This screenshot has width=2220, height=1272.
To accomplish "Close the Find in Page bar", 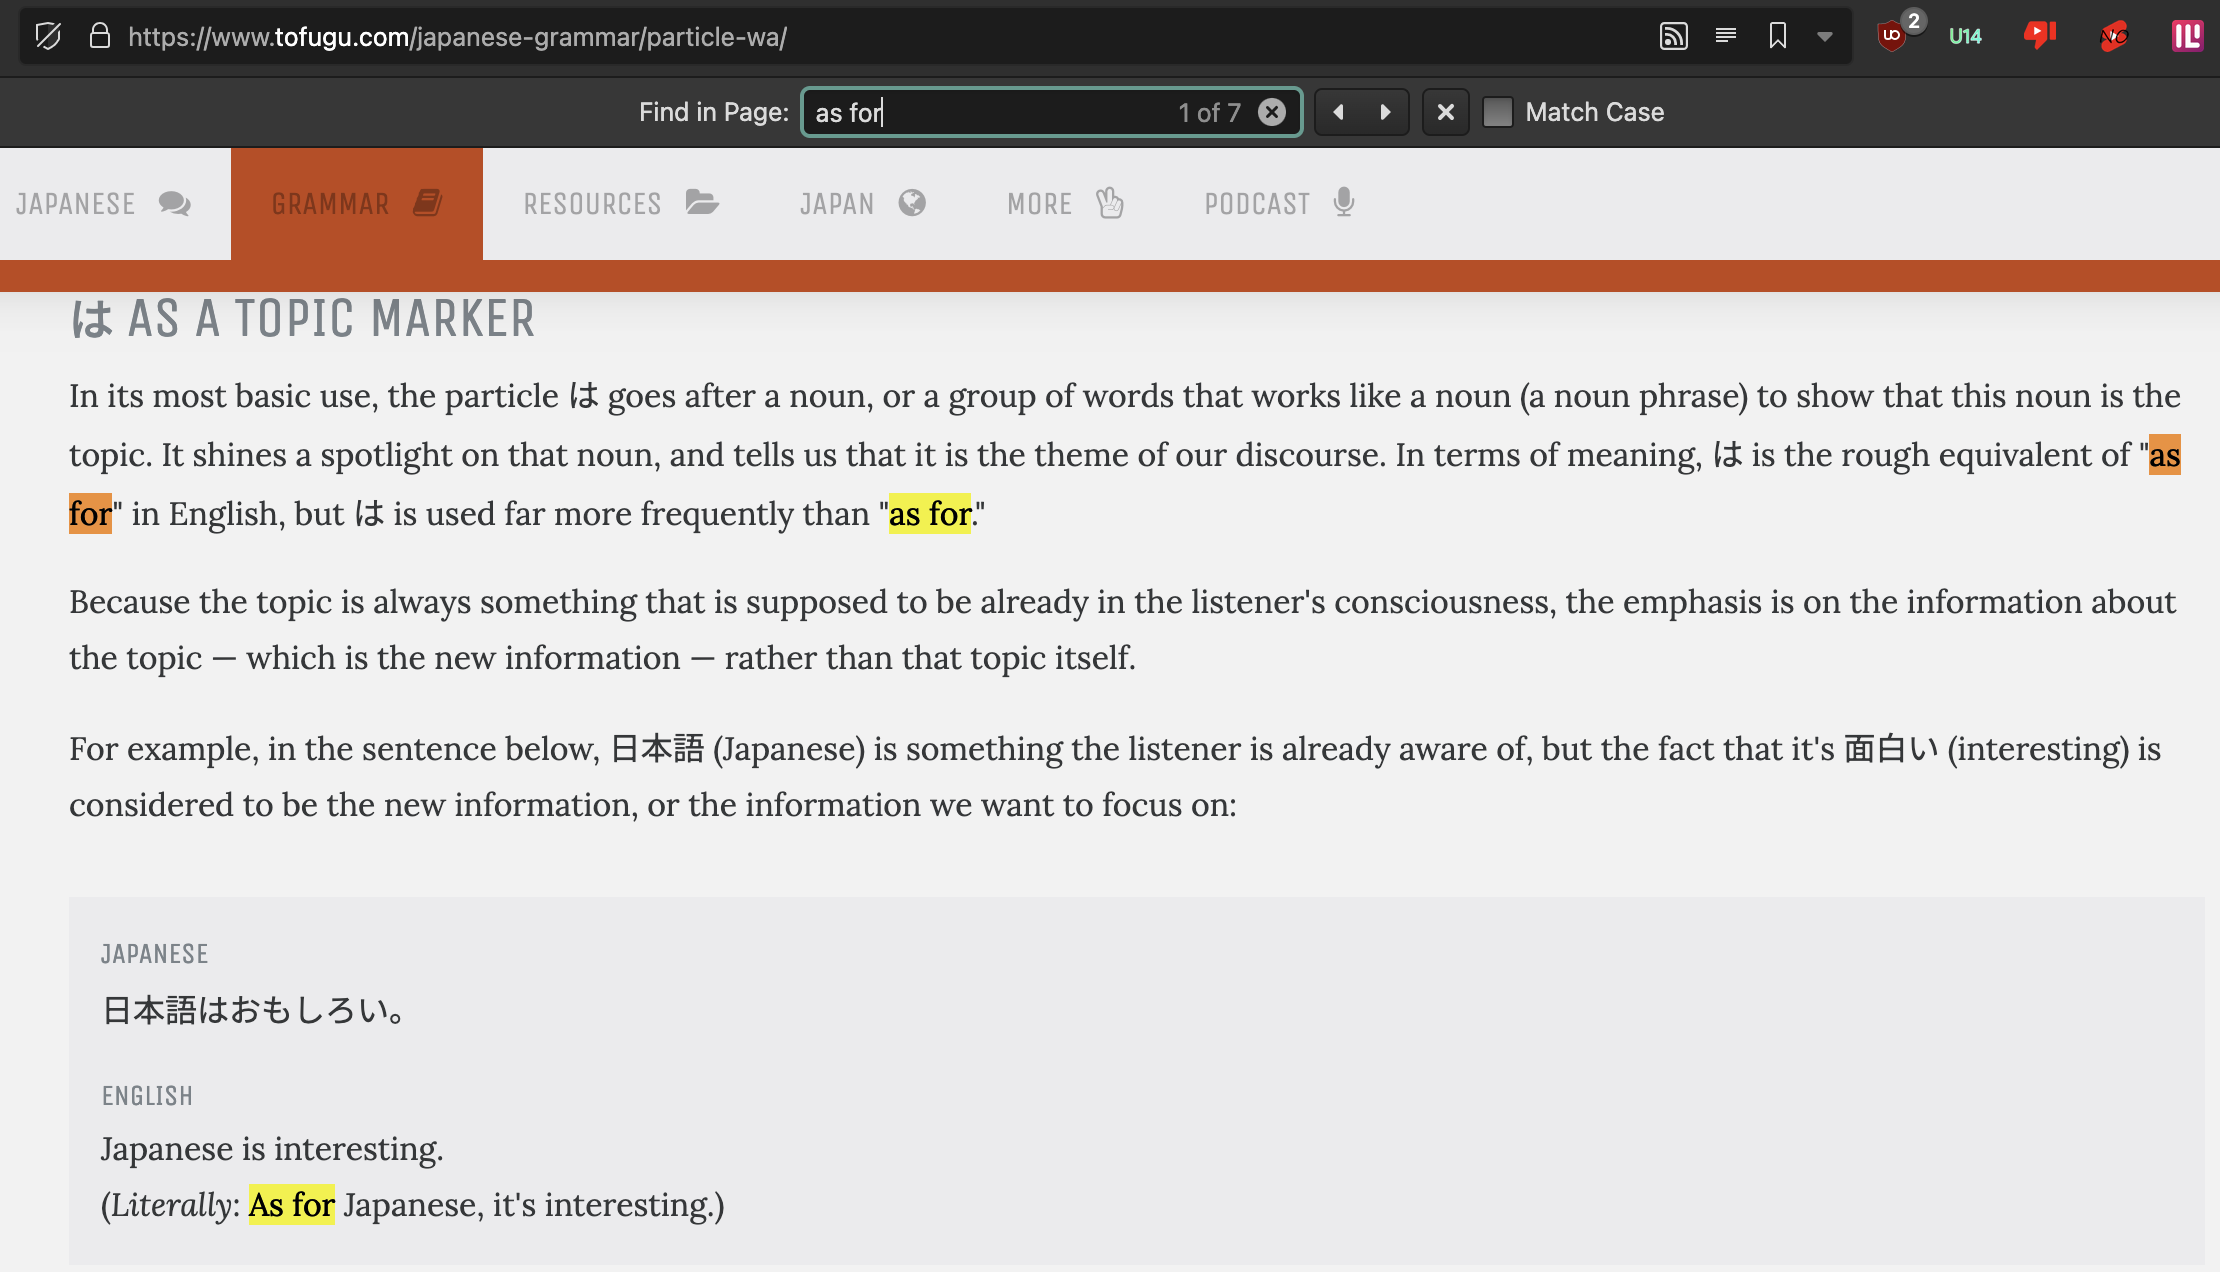I will (1445, 112).
